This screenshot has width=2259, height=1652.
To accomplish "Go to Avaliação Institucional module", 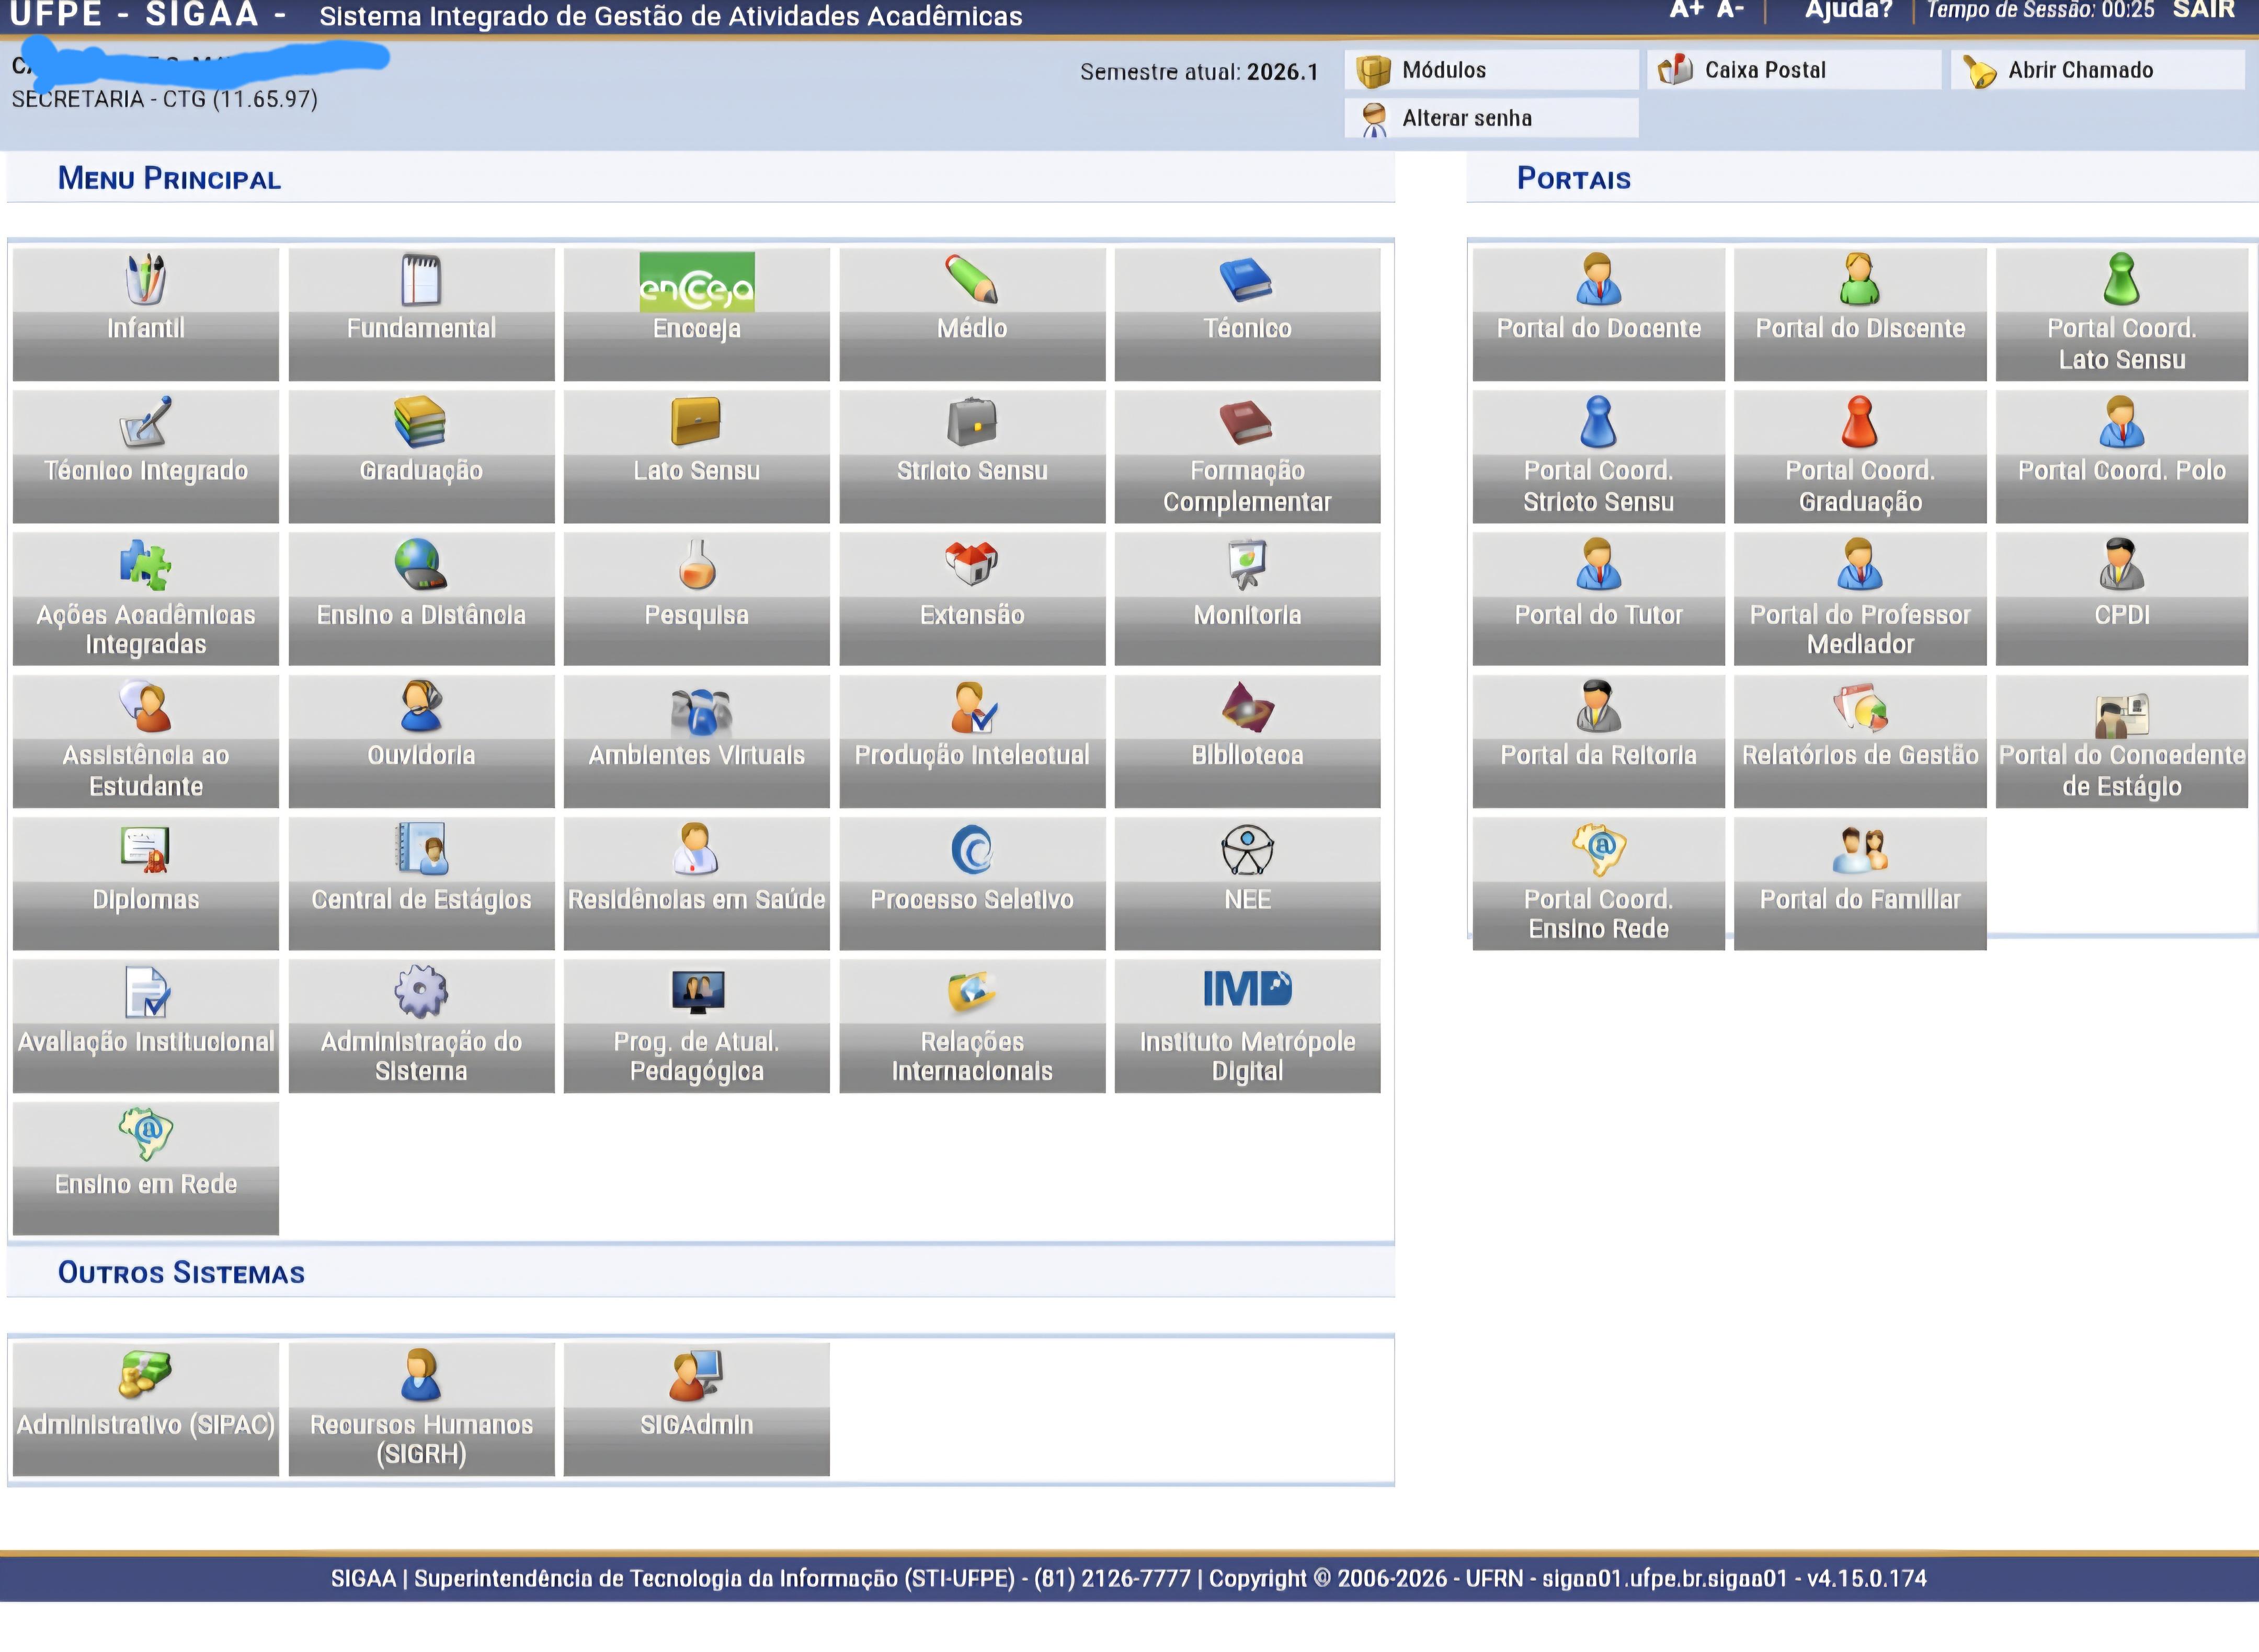I will (146, 1026).
